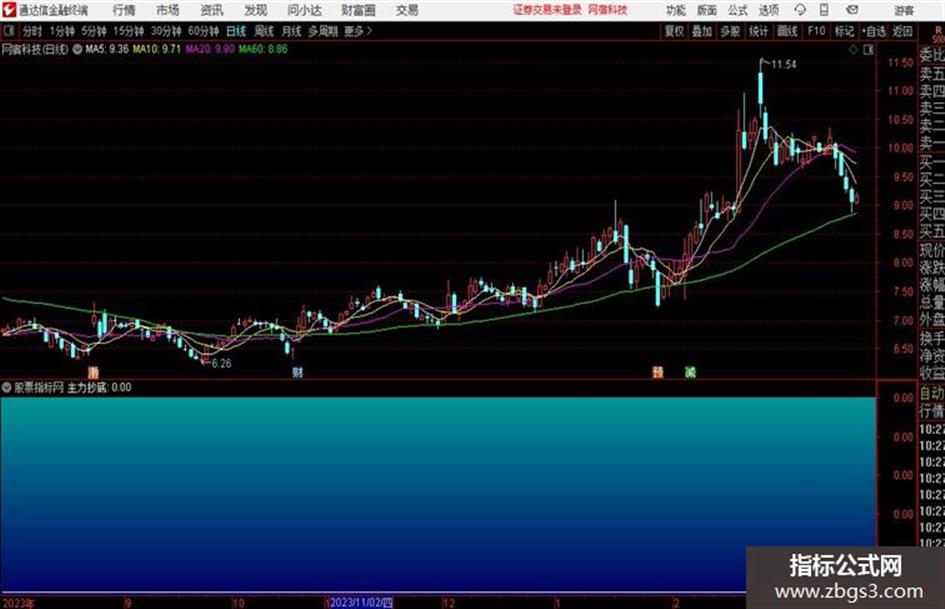Click the 多股 multi-stock toolbar button
The height and width of the screenshot is (609, 945).
730,31
